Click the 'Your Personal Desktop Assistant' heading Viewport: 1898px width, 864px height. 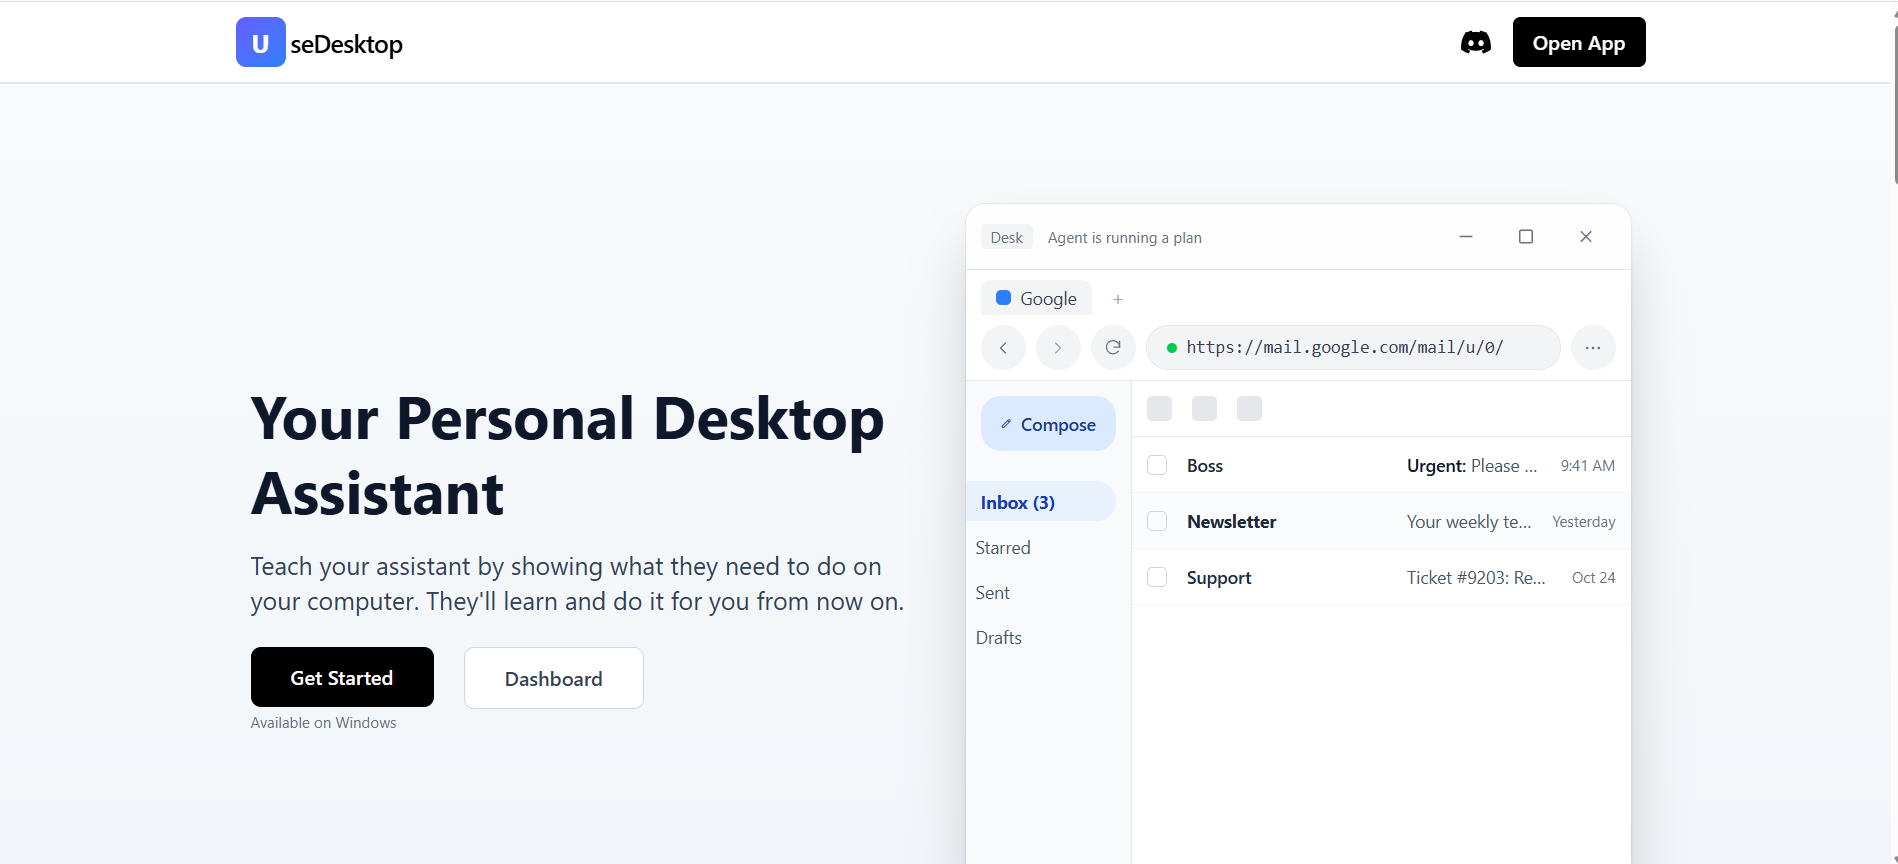(567, 455)
